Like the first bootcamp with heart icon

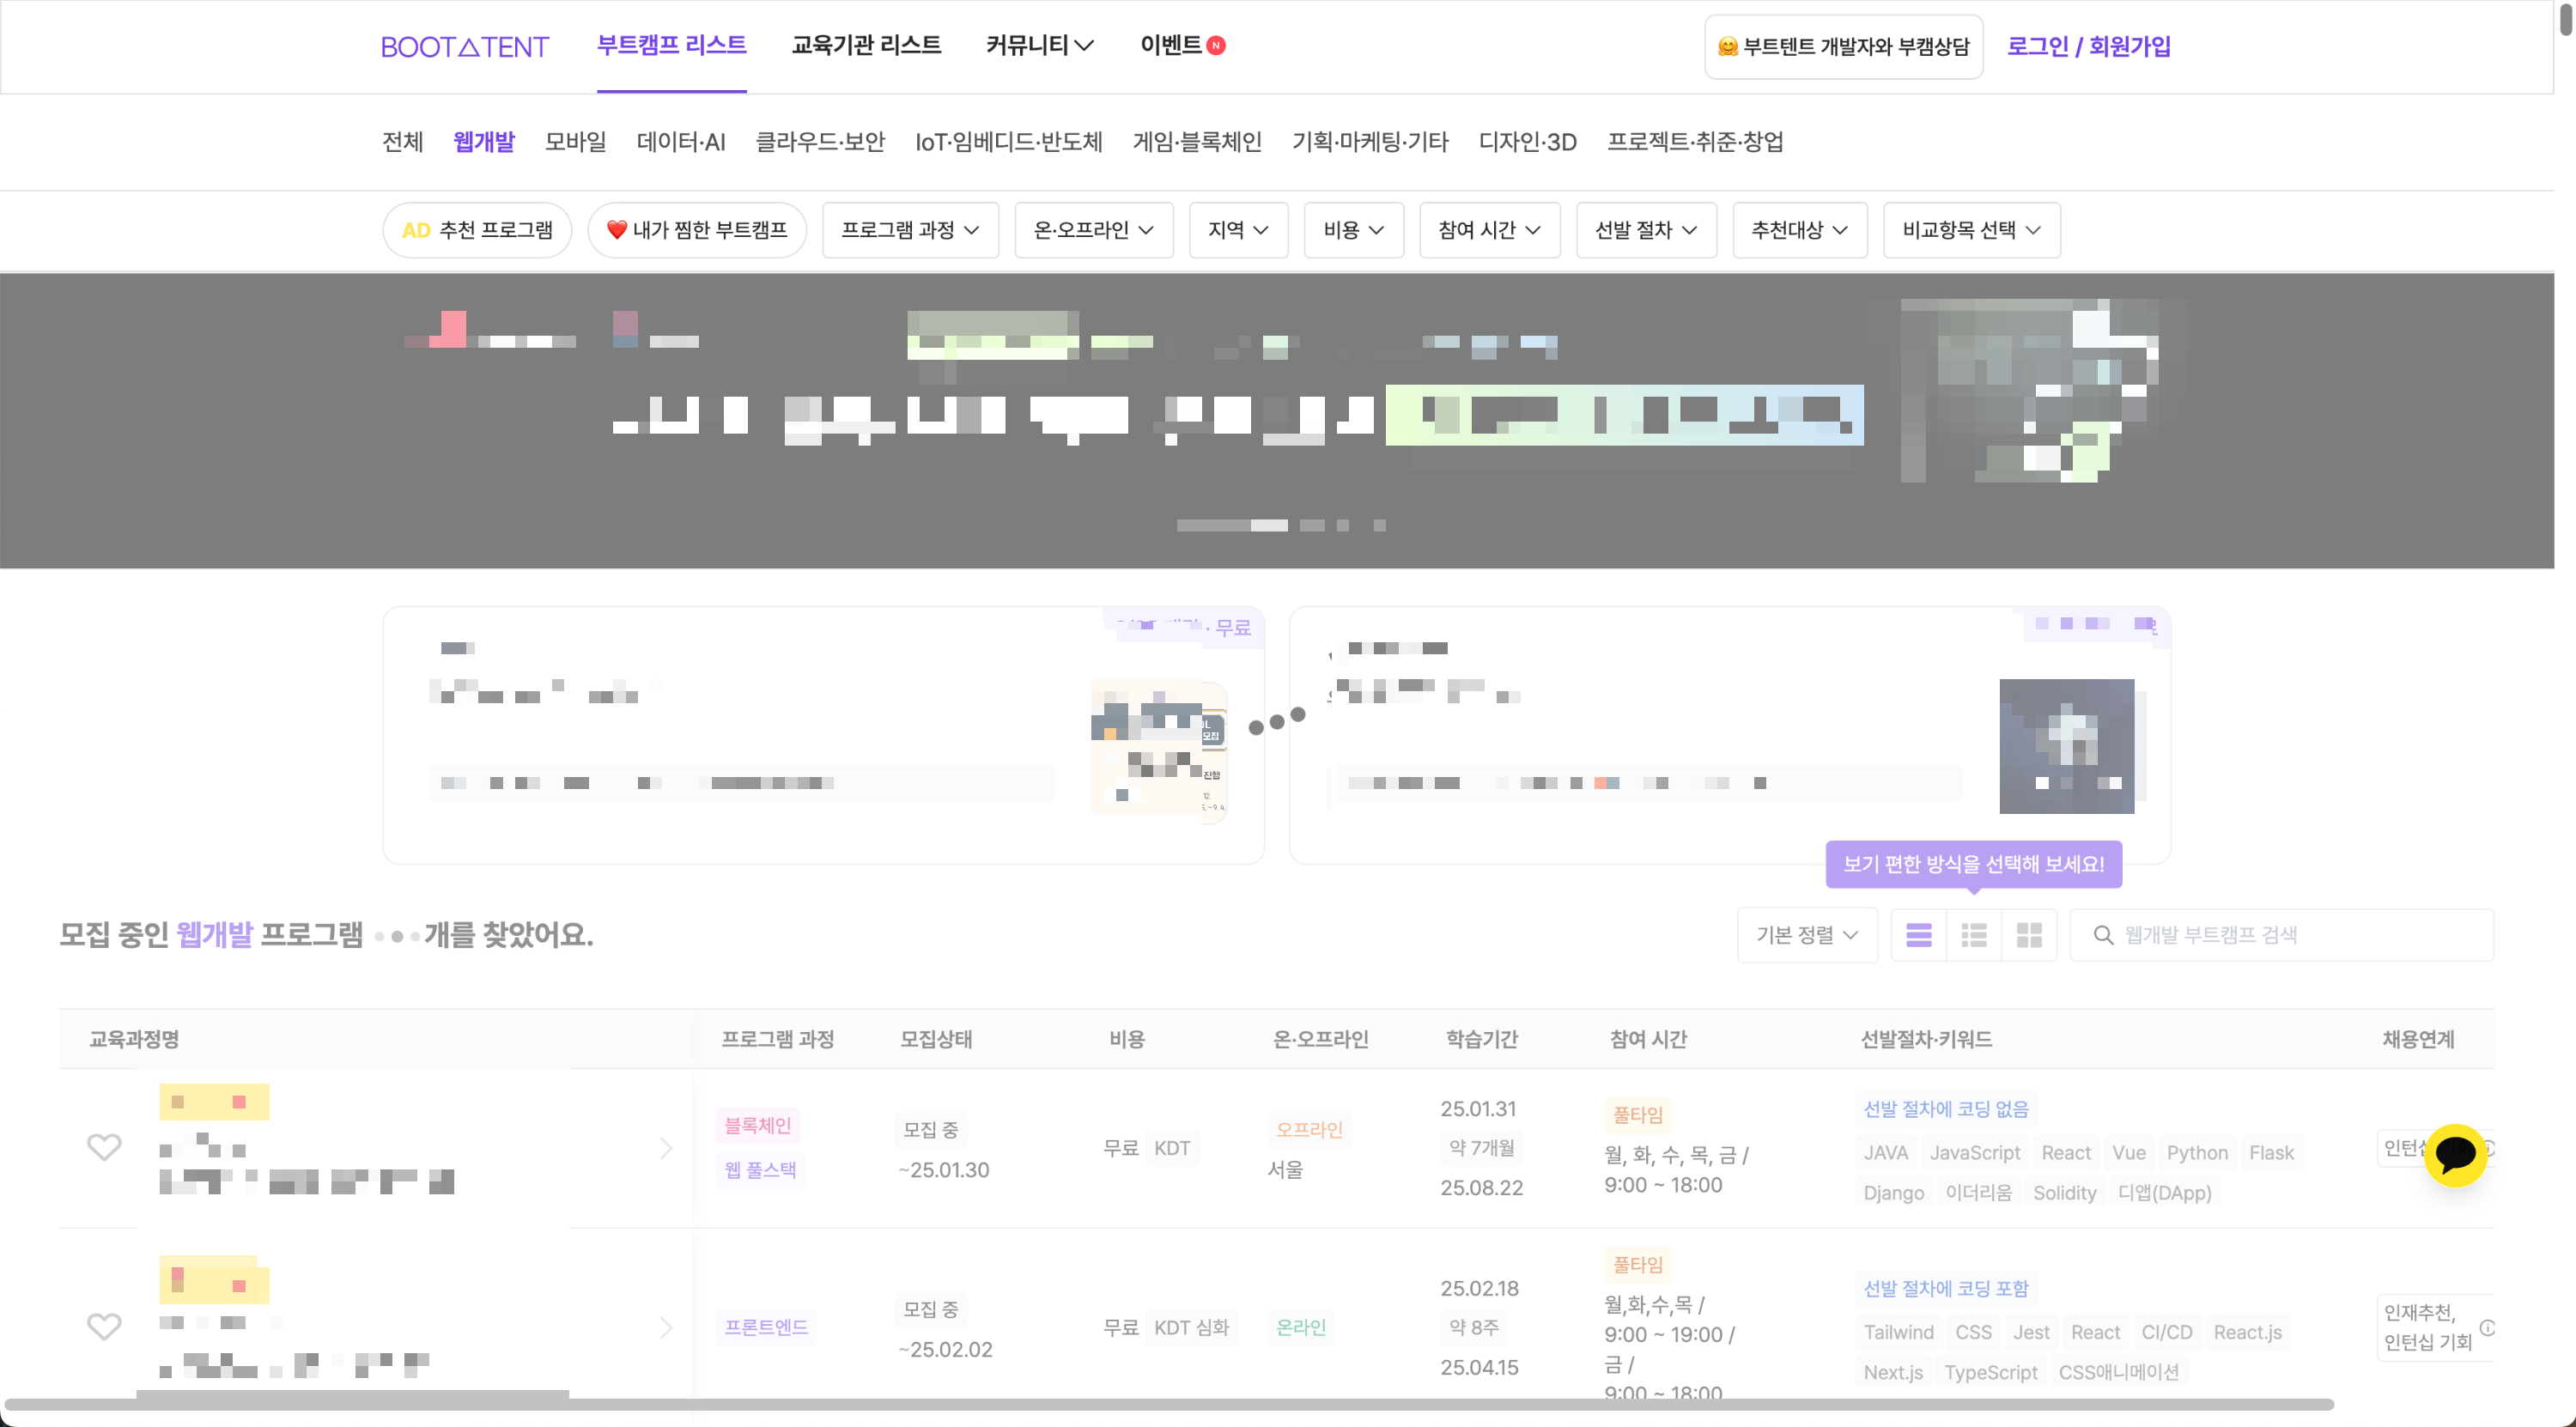click(x=104, y=1147)
